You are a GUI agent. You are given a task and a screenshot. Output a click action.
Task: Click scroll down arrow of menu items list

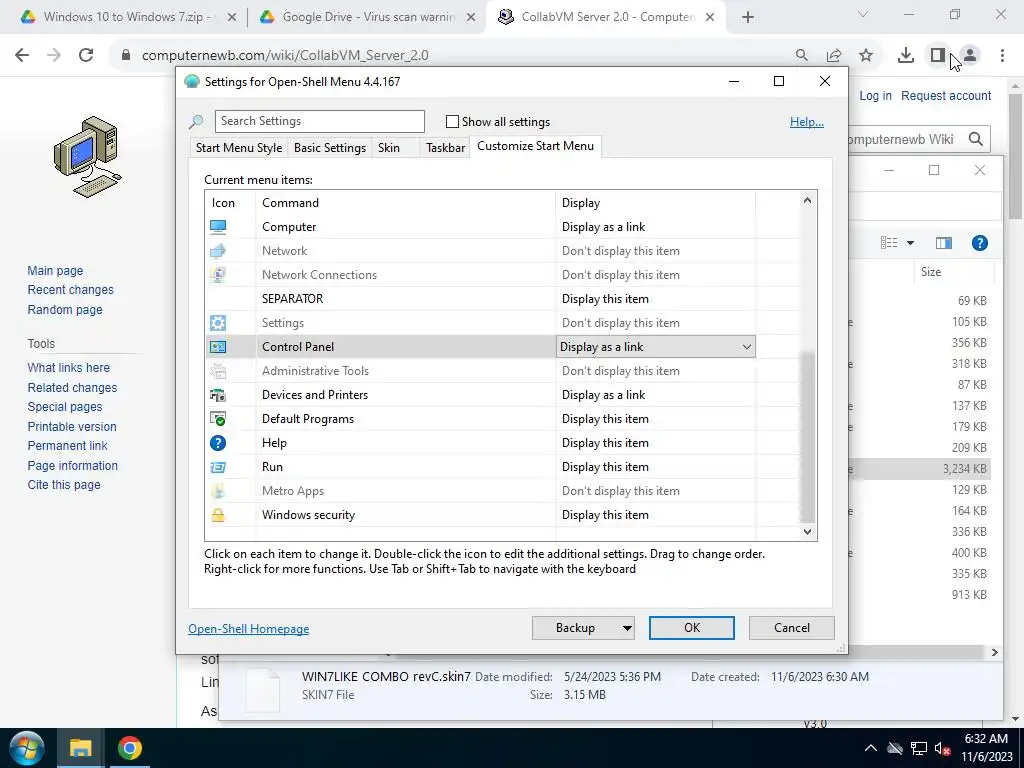(807, 532)
